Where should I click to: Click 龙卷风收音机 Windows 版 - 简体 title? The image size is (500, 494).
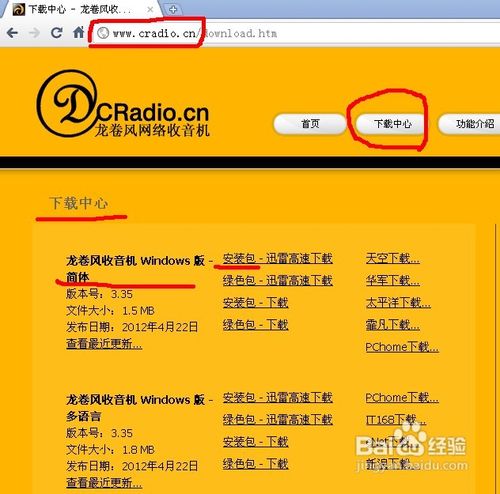[x=139, y=269]
